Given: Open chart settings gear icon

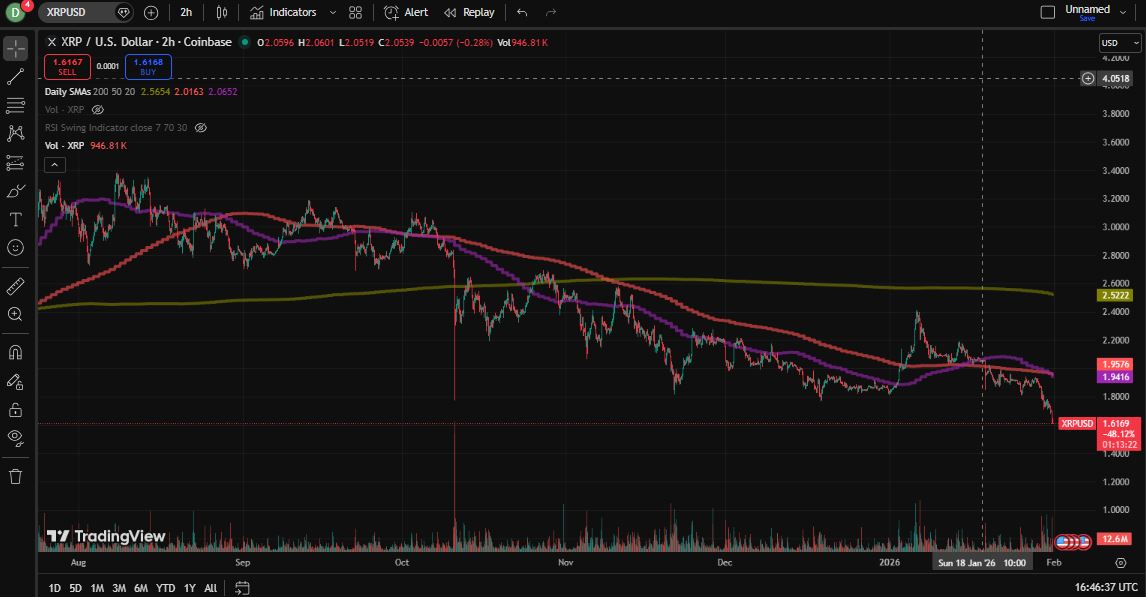Looking at the screenshot, I should (1120, 563).
